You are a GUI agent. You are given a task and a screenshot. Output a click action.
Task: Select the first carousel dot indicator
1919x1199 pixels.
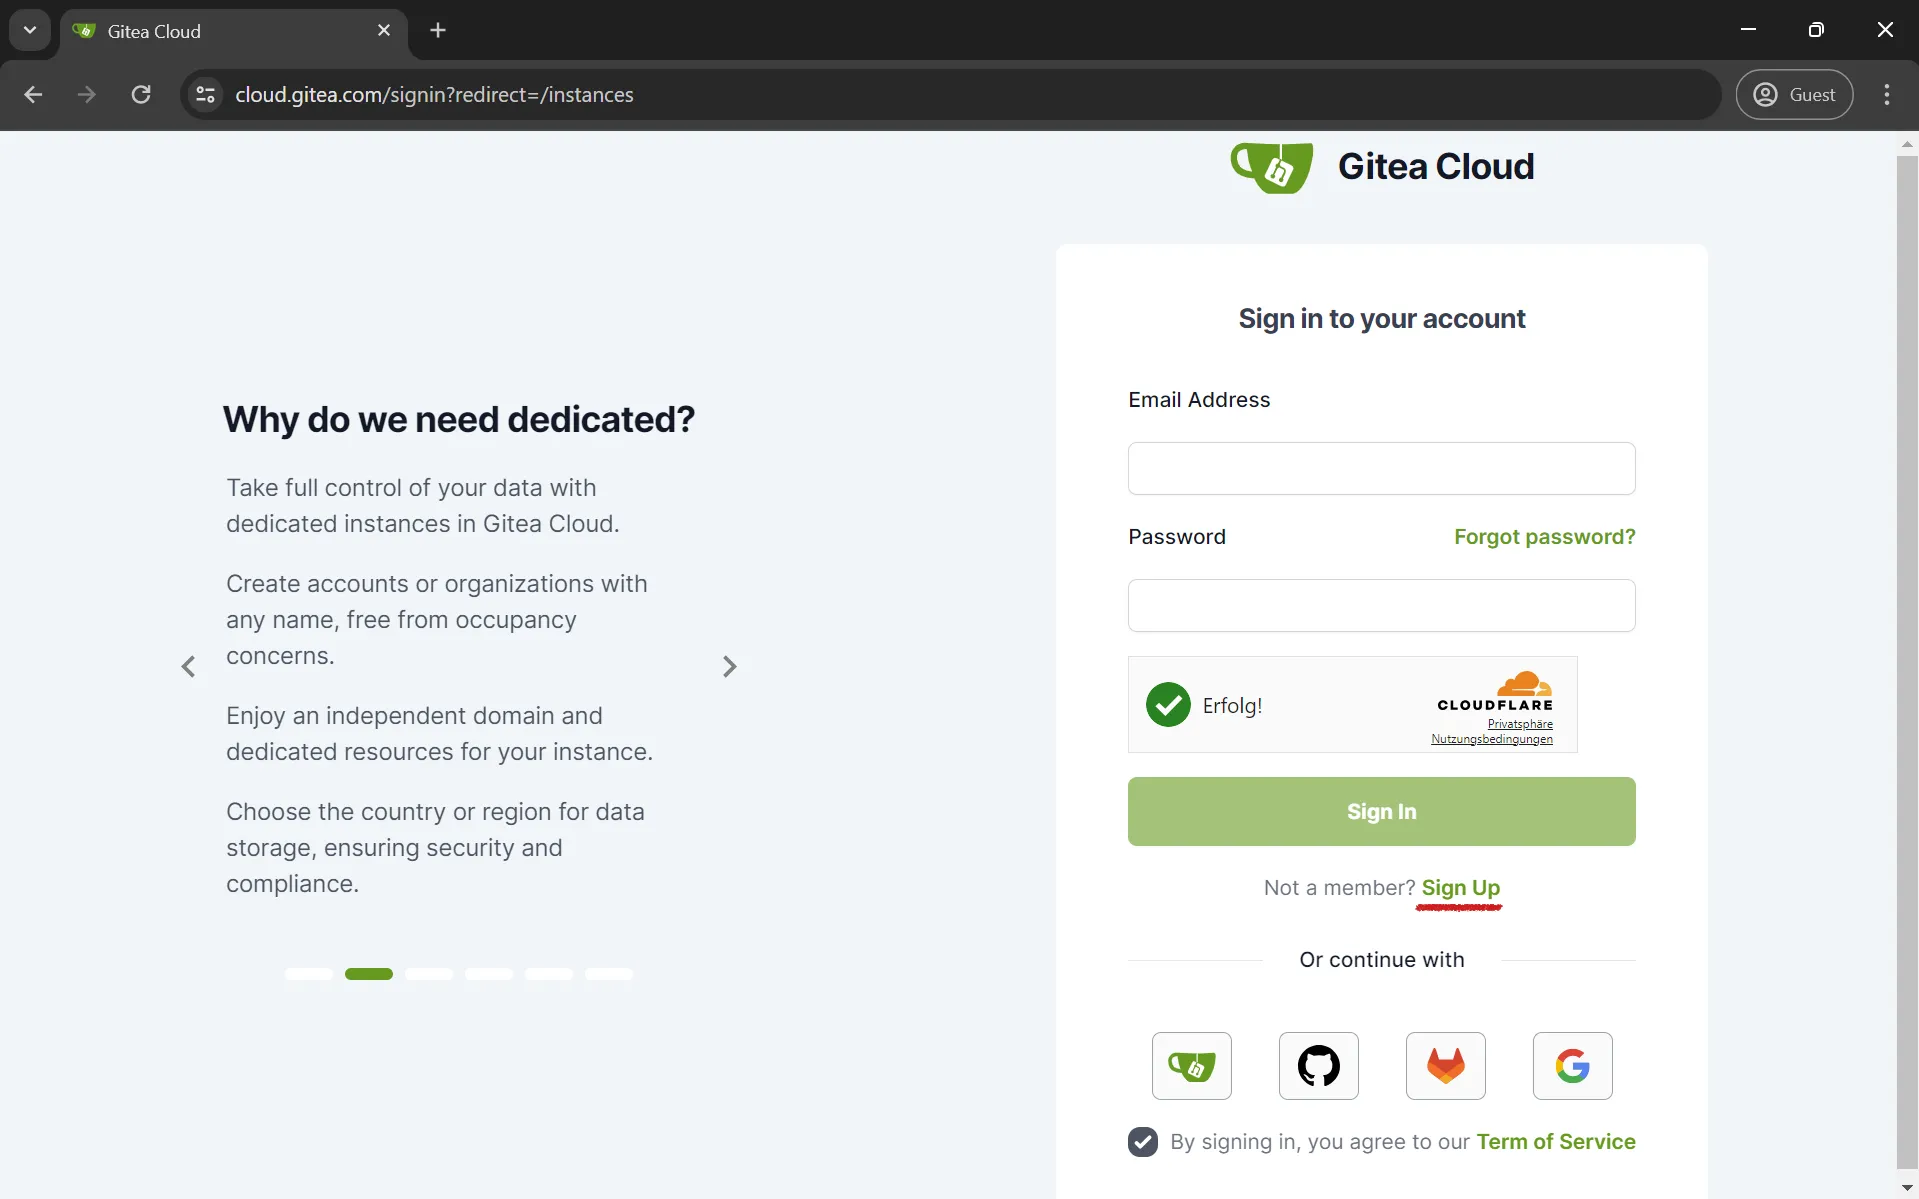(x=310, y=973)
